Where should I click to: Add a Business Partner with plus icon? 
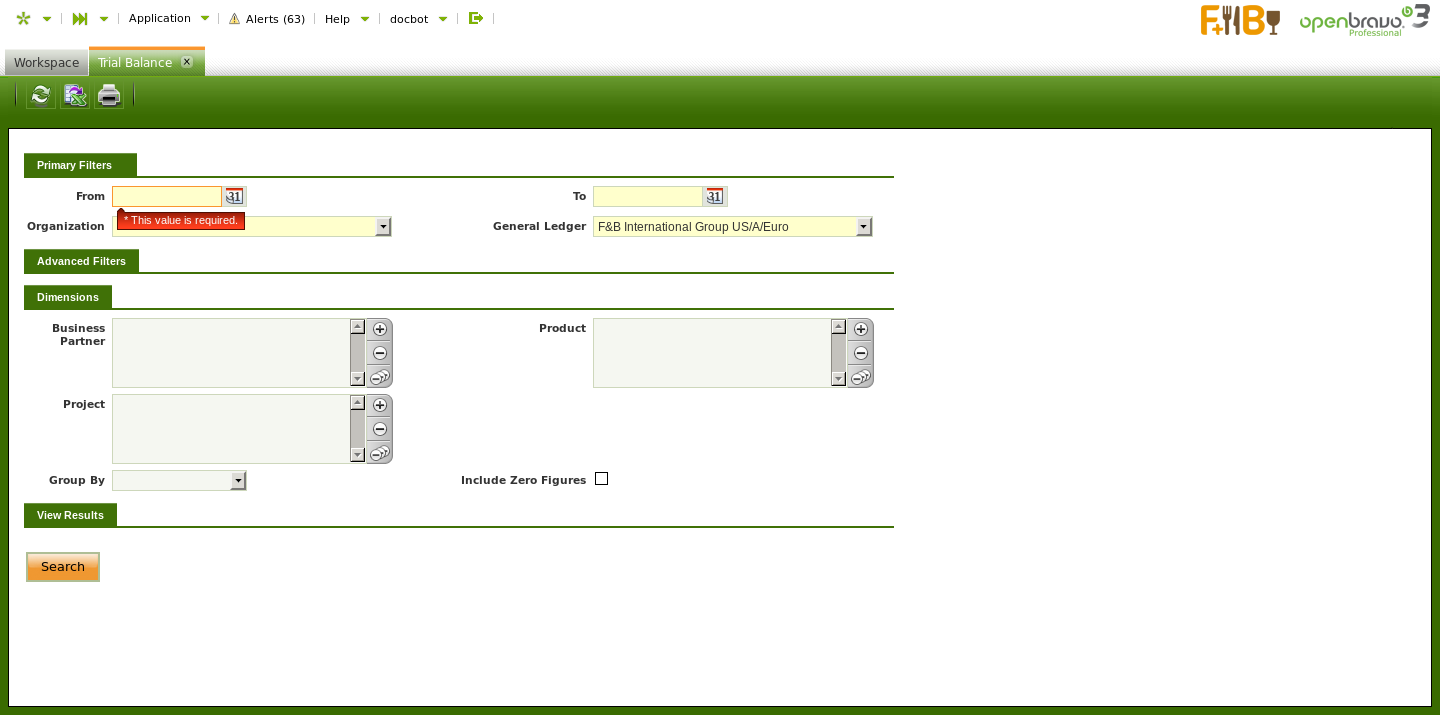pyautogui.click(x=380, y=329)
